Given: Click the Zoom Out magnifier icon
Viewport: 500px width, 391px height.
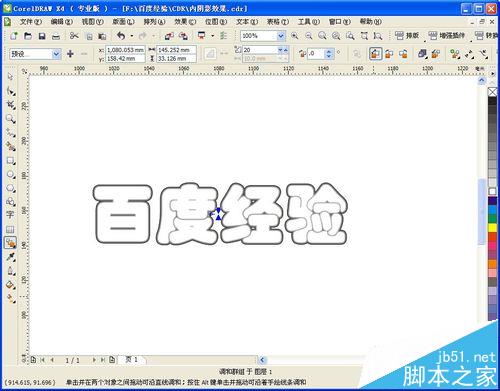Looking at the screenshot, I should click(x=309, y=36).
